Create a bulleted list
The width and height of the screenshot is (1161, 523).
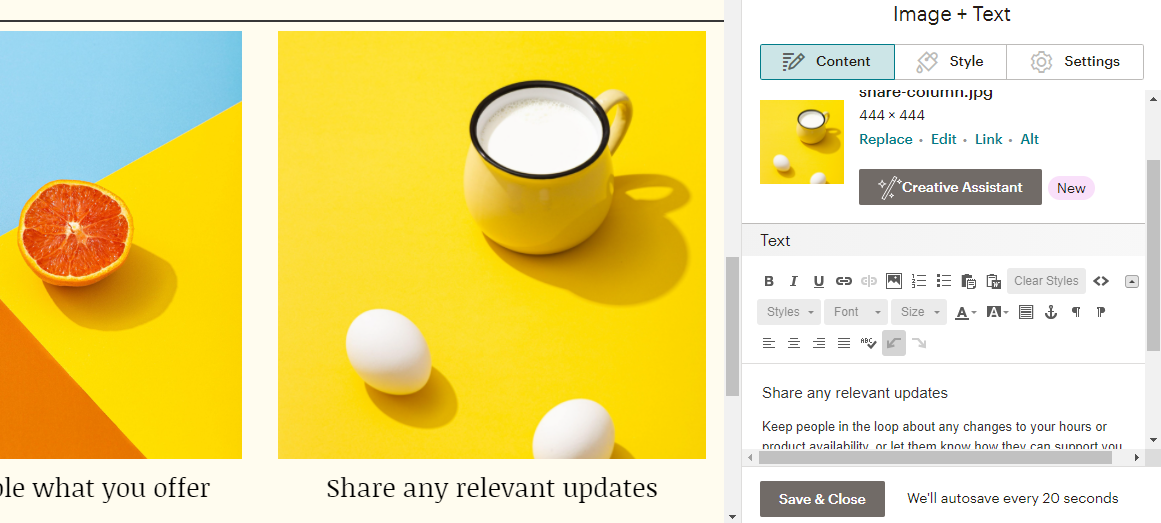[x=943, y=281]
